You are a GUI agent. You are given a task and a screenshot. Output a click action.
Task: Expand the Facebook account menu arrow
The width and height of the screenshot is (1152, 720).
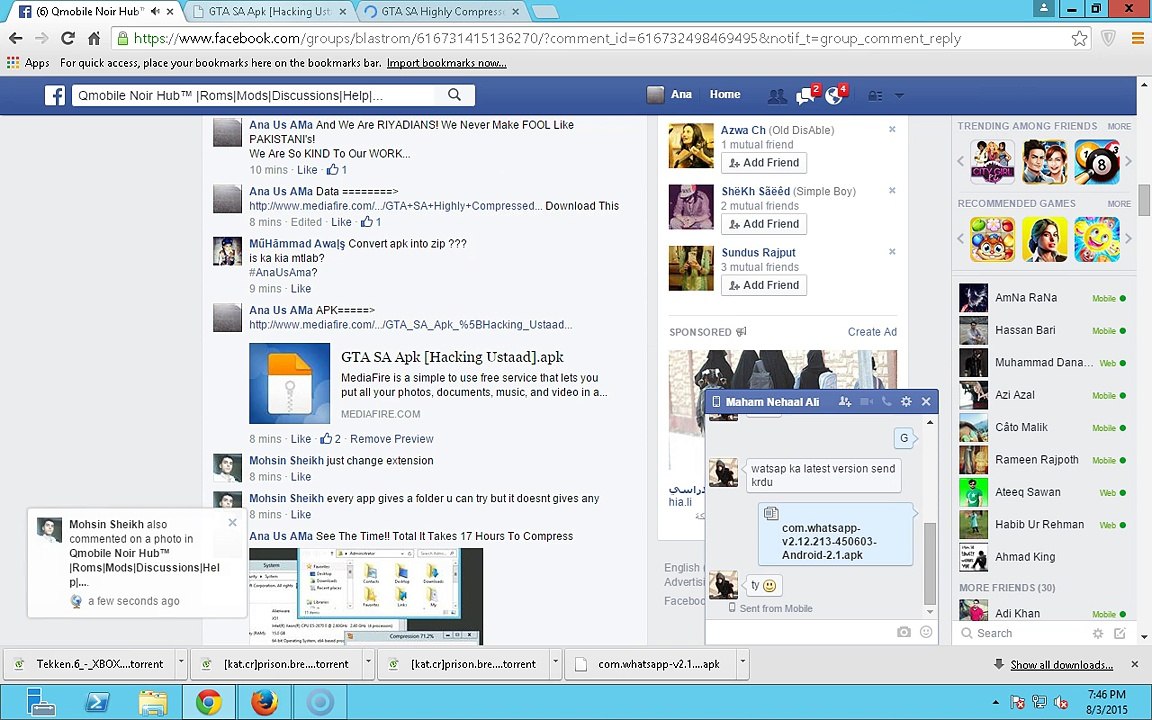click(x=899, y=96)
